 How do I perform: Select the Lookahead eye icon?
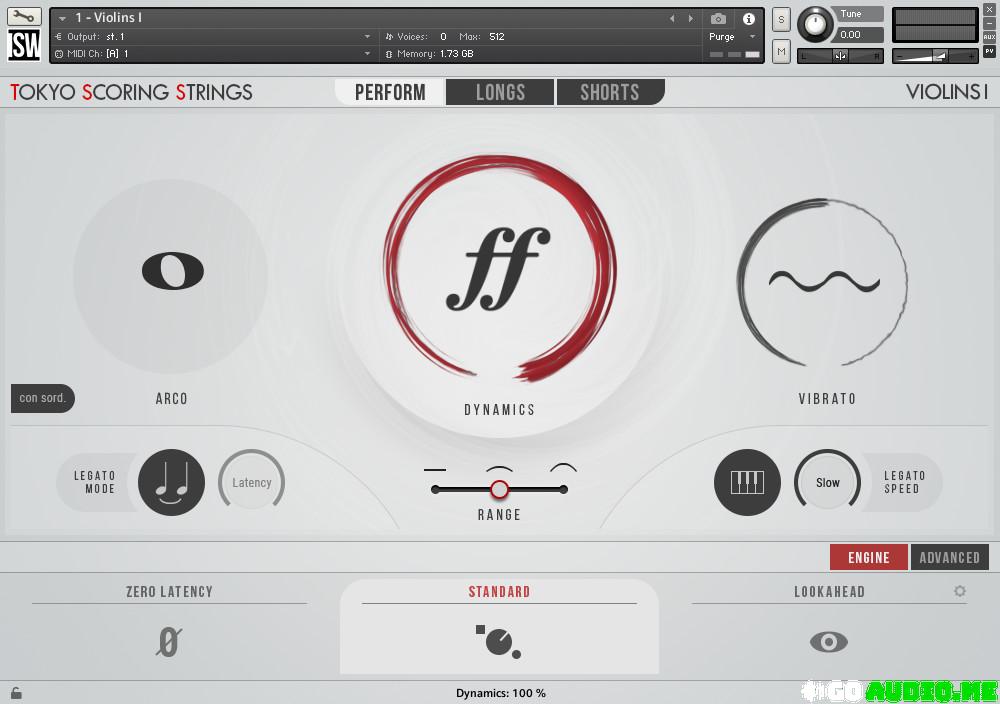(828, 642)
